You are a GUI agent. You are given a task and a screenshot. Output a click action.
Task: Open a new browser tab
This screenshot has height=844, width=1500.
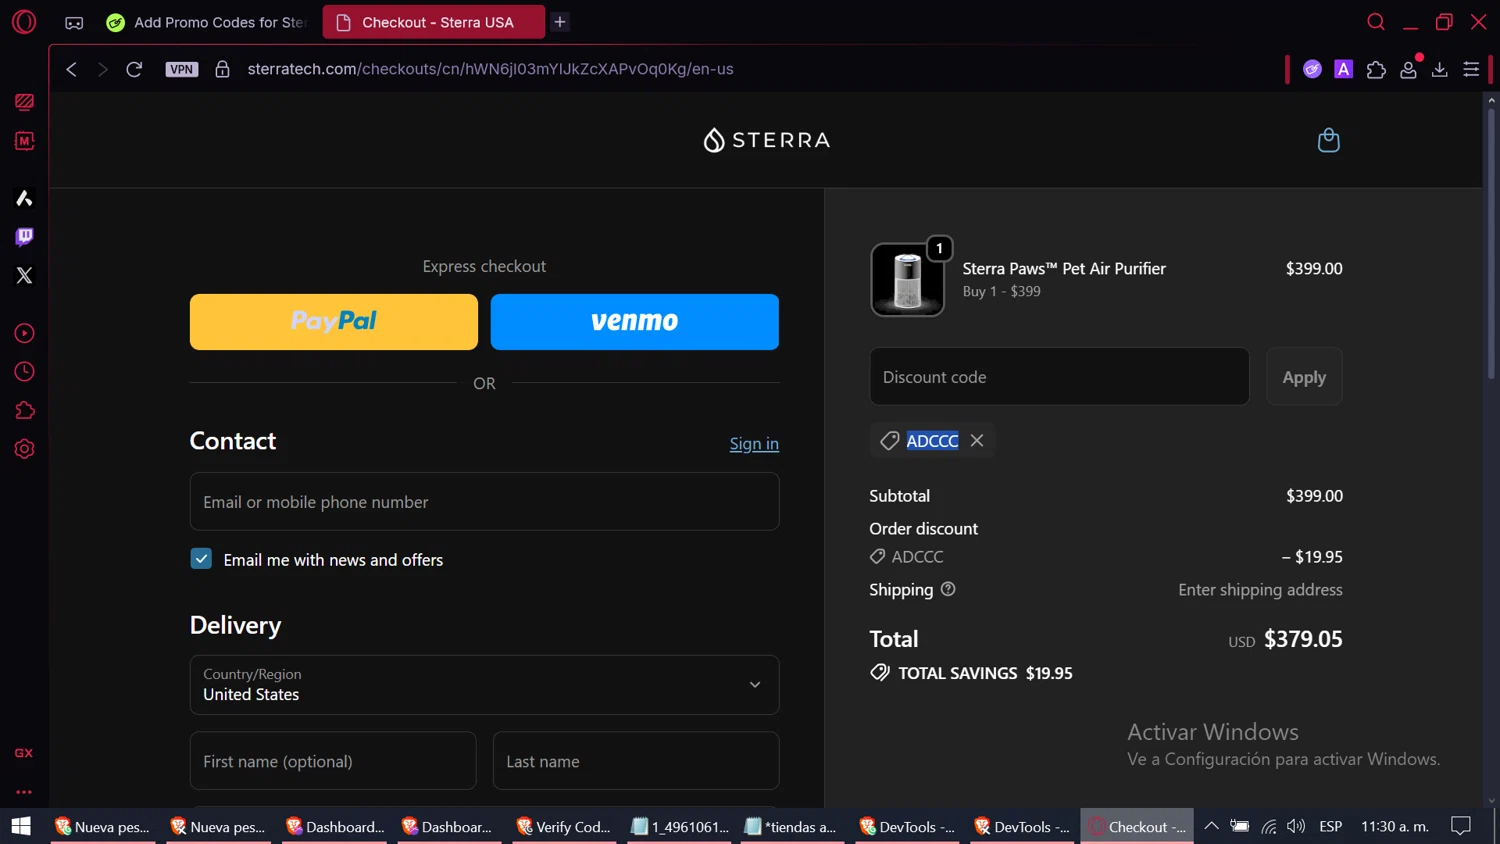pos(560,22)
